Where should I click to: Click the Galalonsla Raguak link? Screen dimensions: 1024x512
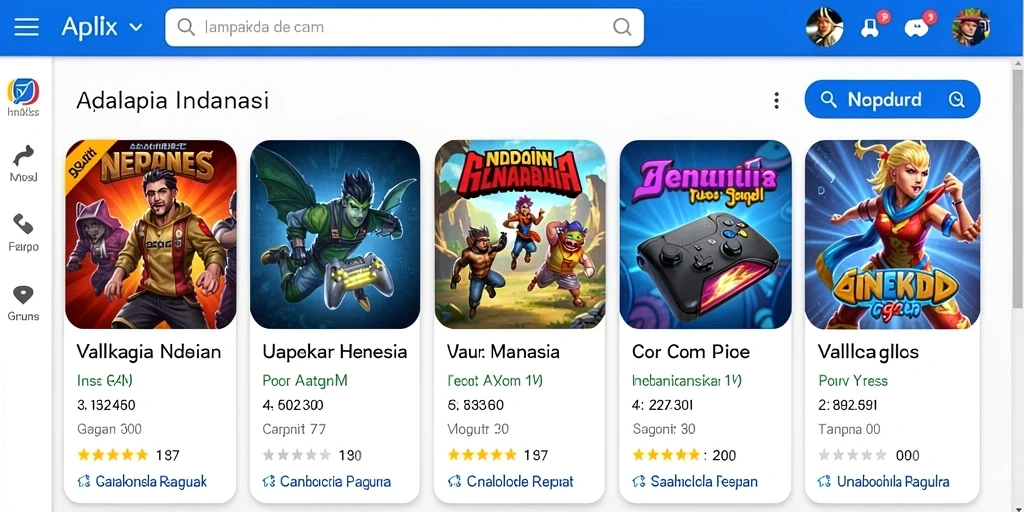click(x=142, y=482)
